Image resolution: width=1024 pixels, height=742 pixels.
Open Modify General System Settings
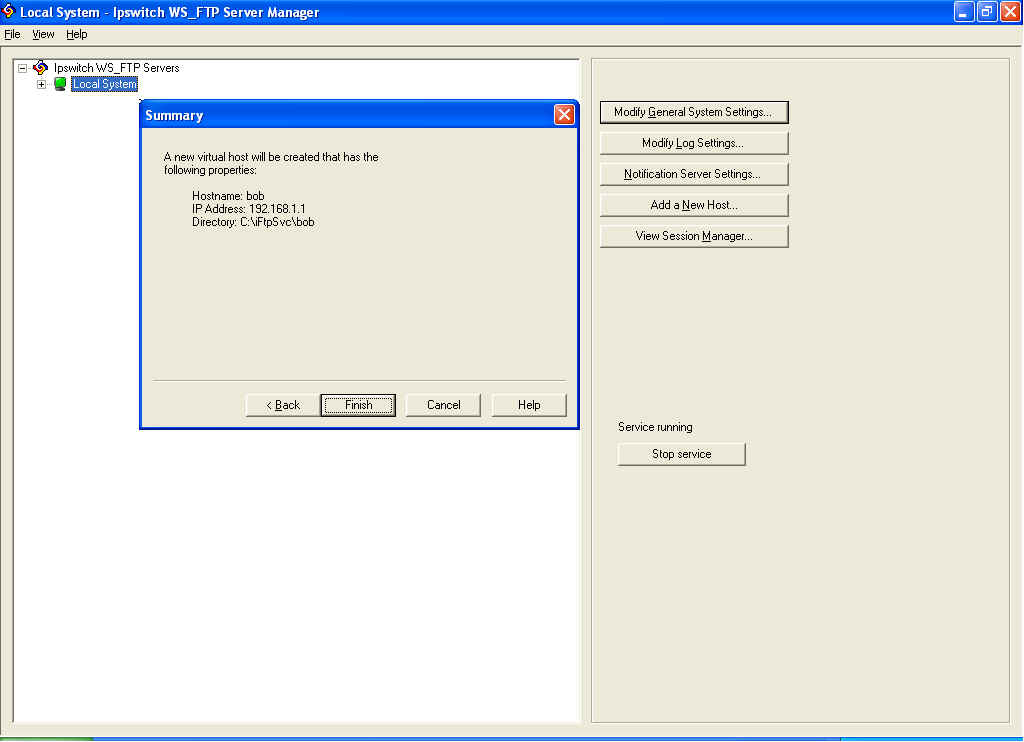(x=694, y=112)
